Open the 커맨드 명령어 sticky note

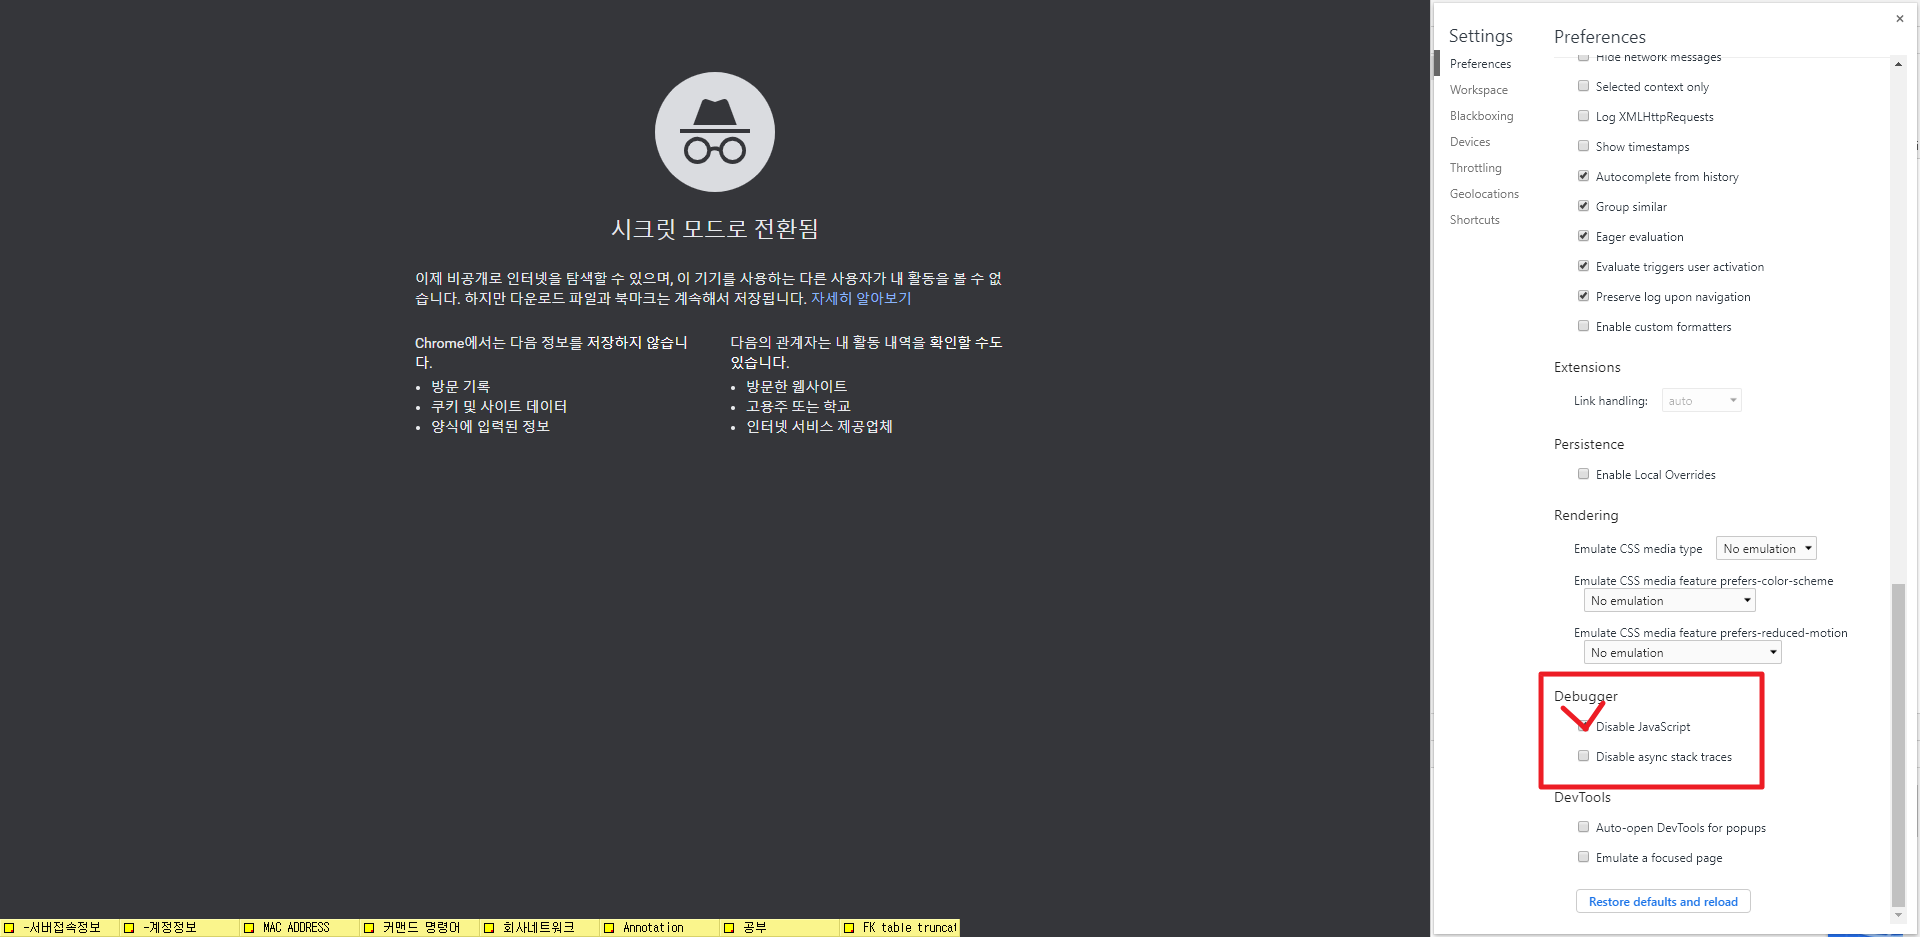click(420, 928)
